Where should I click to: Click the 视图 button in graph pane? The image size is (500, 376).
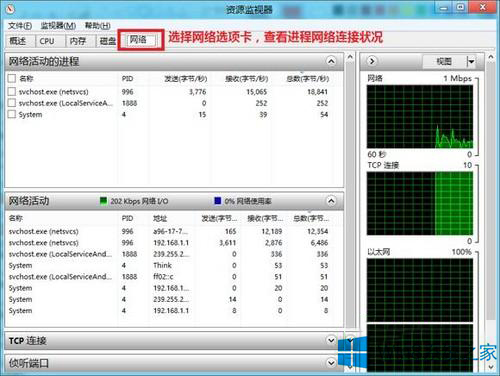pyautogui.click(x=444, y=62)
